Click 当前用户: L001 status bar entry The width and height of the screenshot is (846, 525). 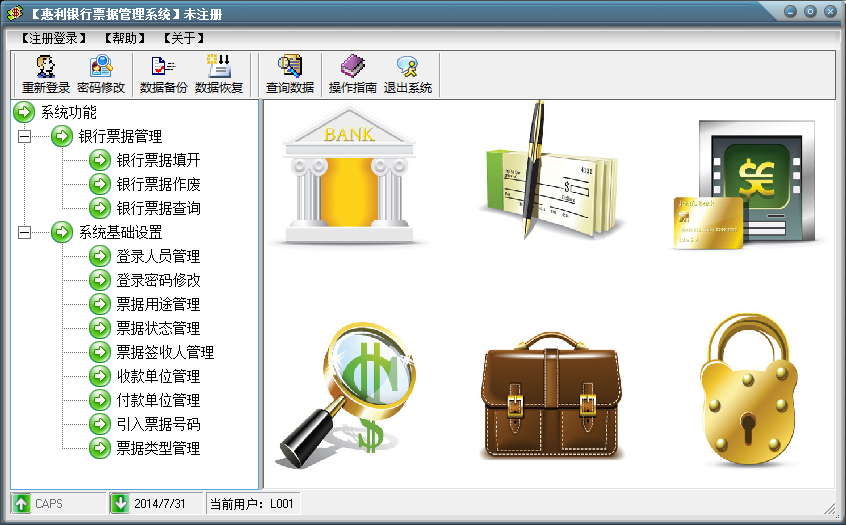click(x=251, y=503)
